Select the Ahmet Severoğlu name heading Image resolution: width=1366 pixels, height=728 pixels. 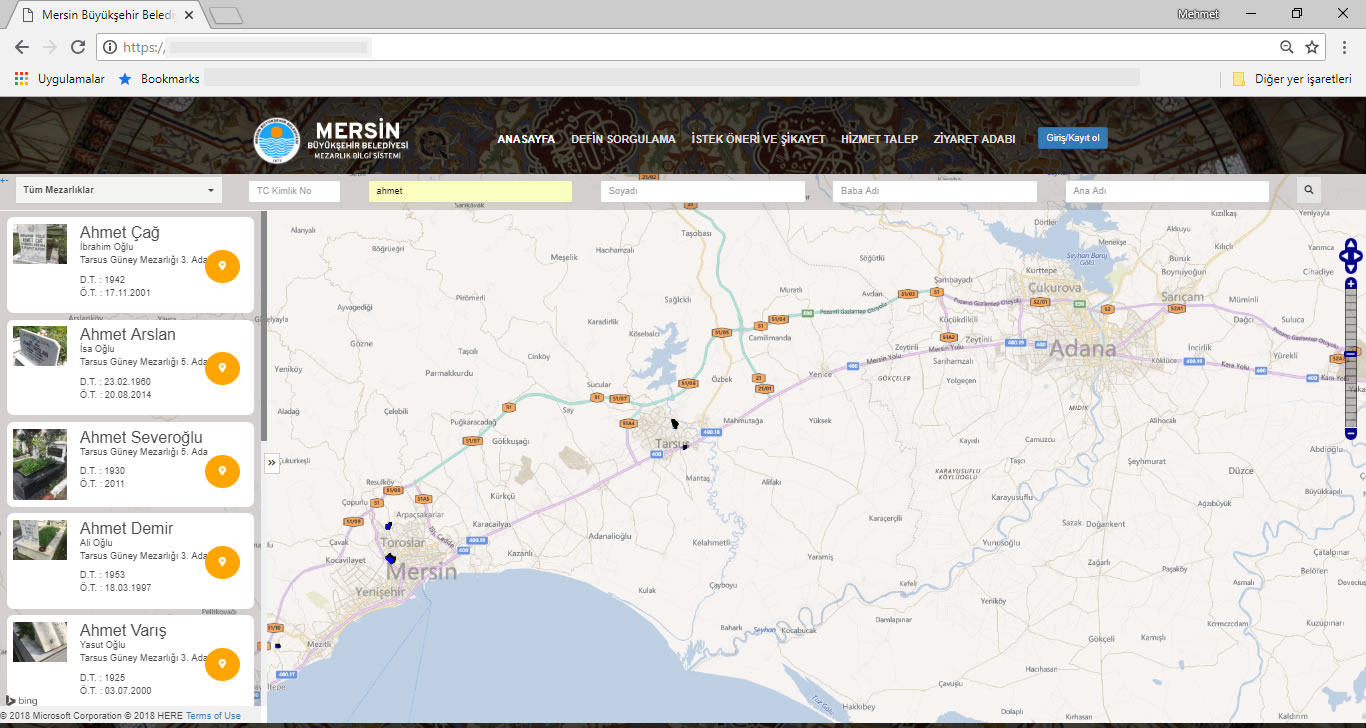pyautogui.click(x=141, y=437)
